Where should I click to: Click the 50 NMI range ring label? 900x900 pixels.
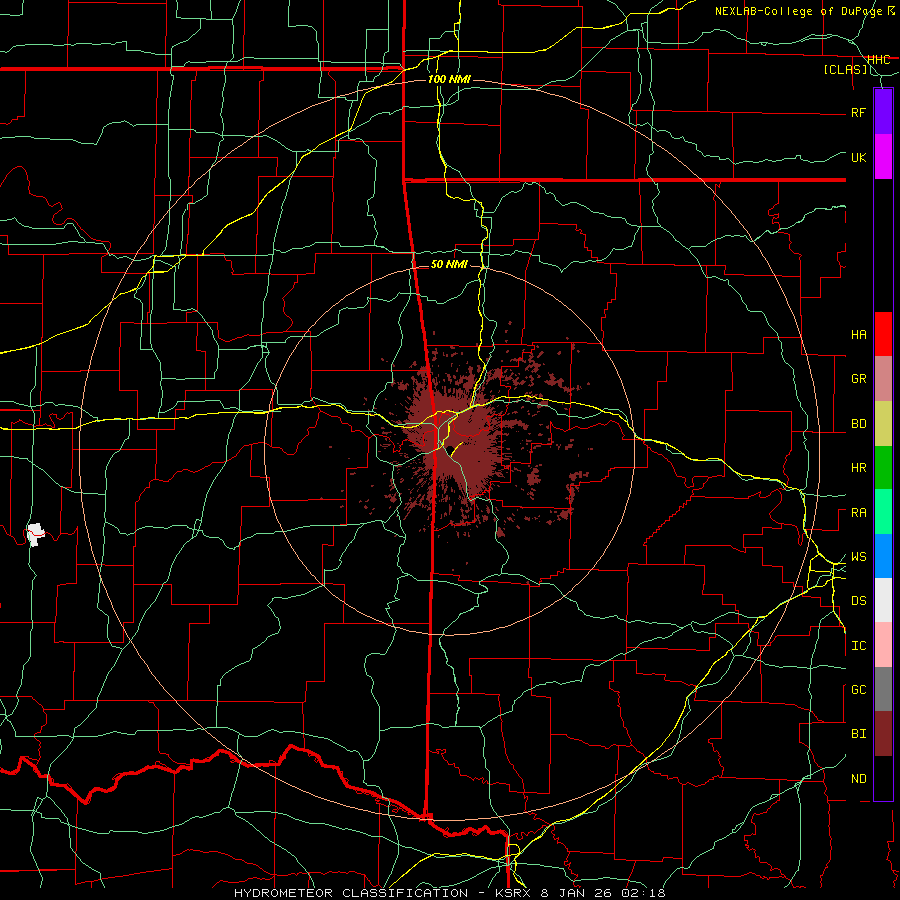(449, 264)
